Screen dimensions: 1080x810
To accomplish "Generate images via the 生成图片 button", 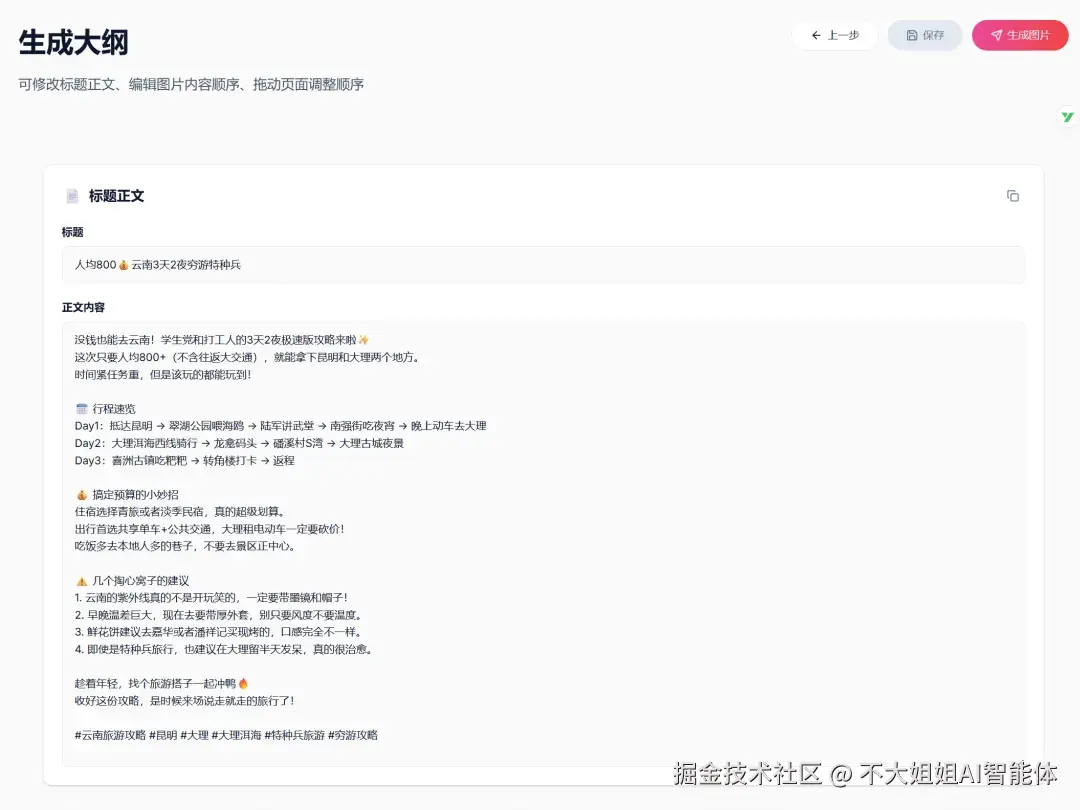I will 1020,35.
